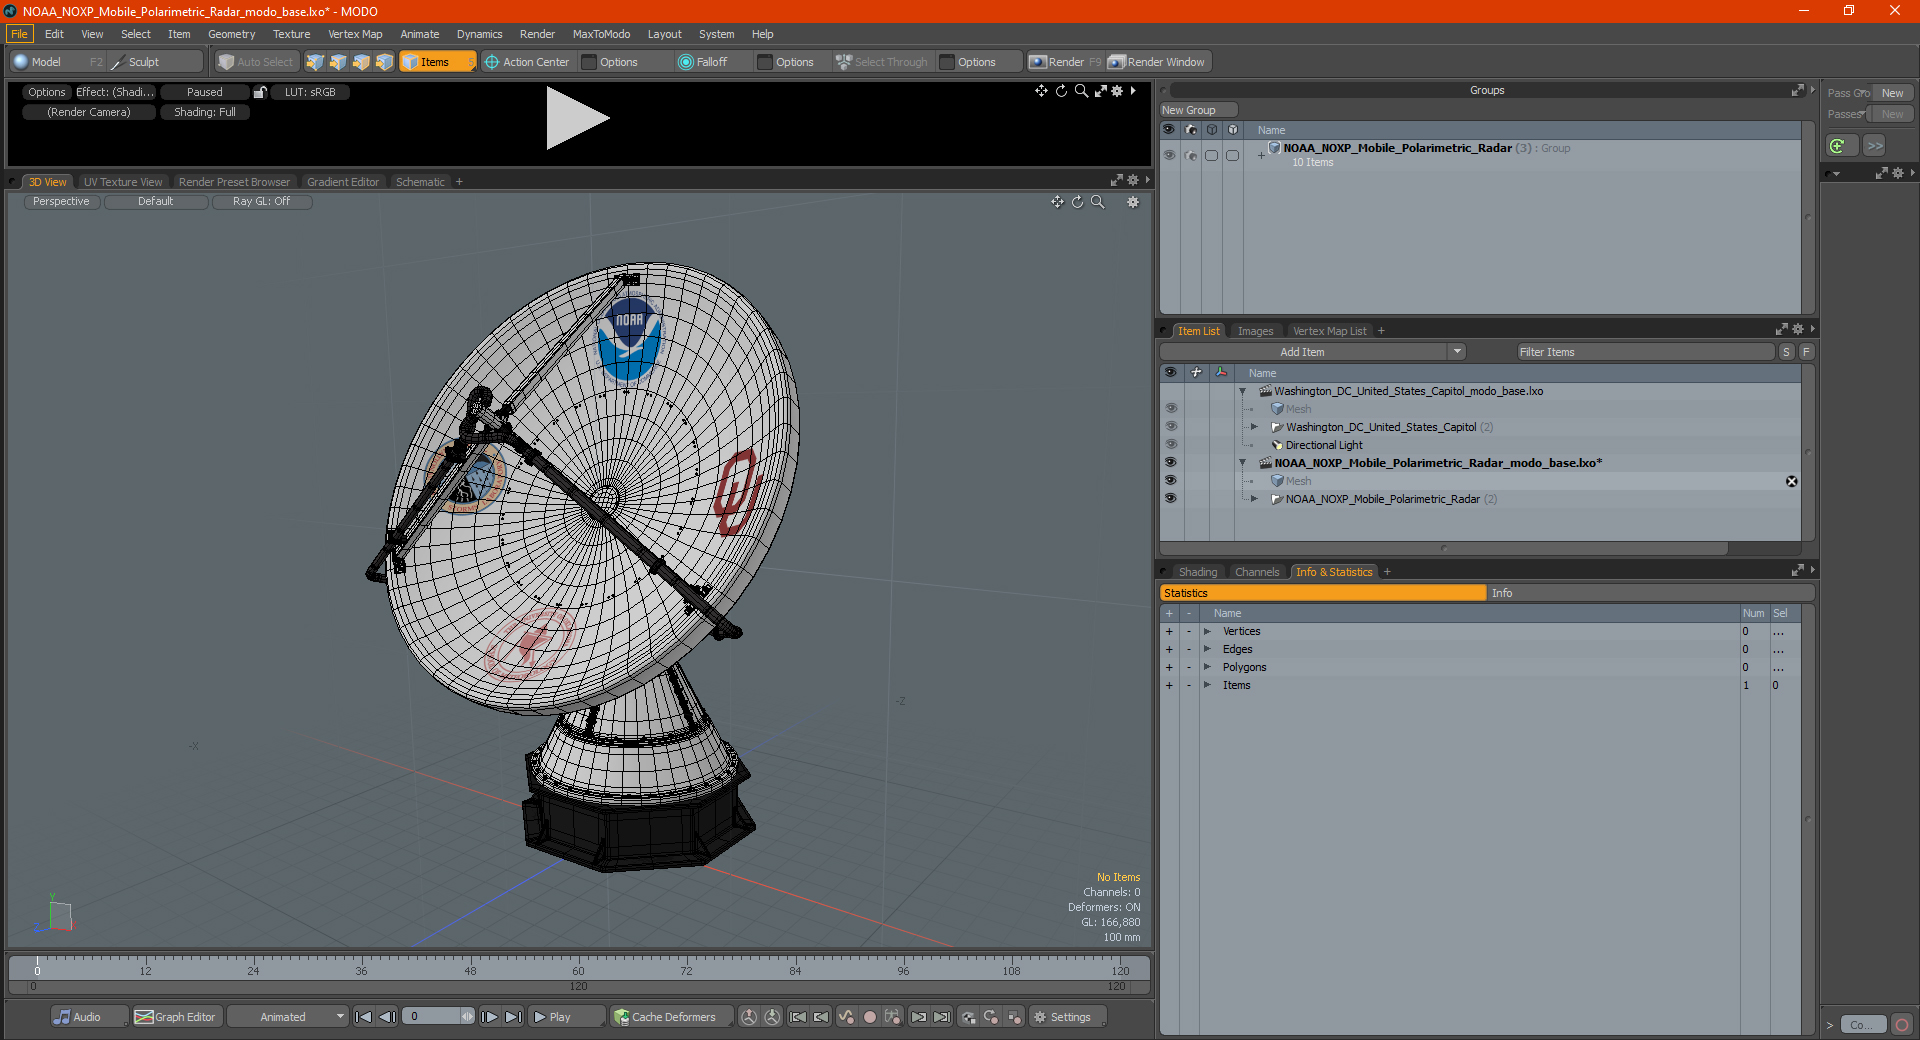Toggle visibility of NOAA group in Groups
This screenshot has height=1040, width=1920.
pos(1169,155)
